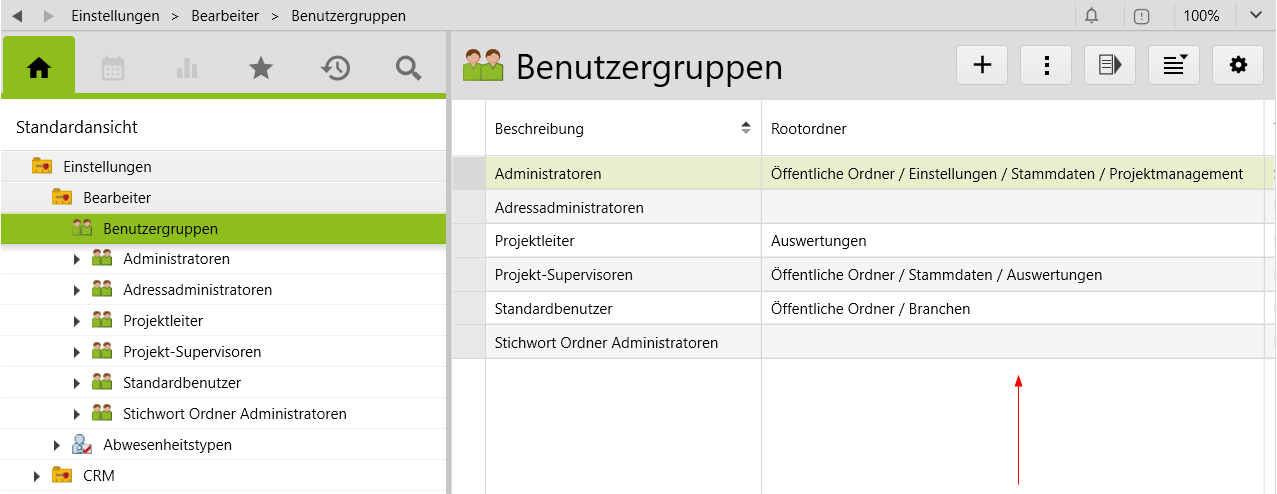Select the Projekt-Supervisoren table row

(x=564, y=275)
